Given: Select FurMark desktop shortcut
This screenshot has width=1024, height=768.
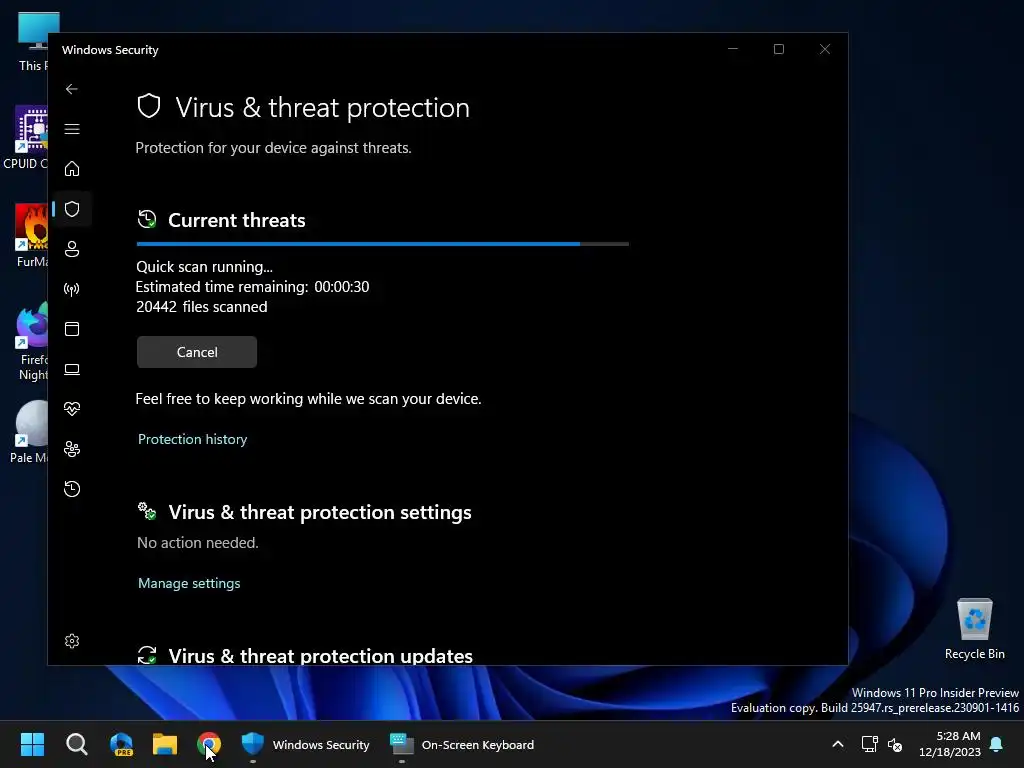Looking at the screenshot, I should coord(31,235).
